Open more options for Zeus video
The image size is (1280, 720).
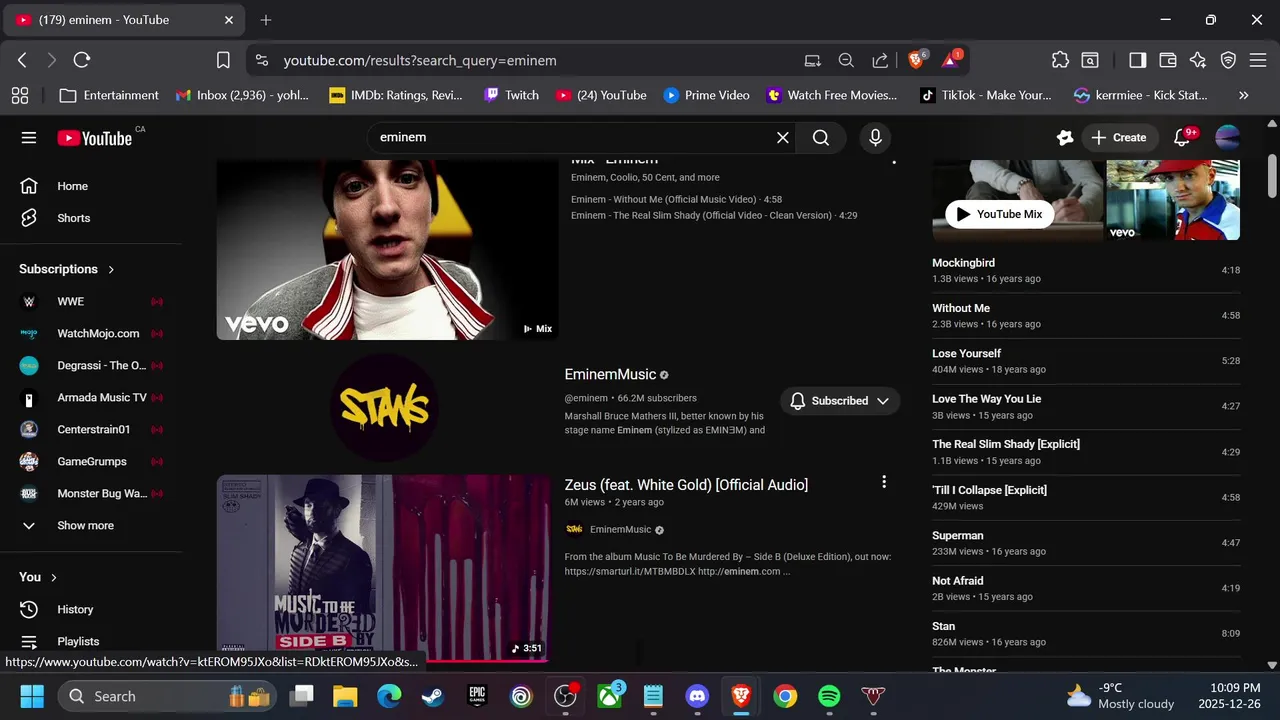pos(883,482)
